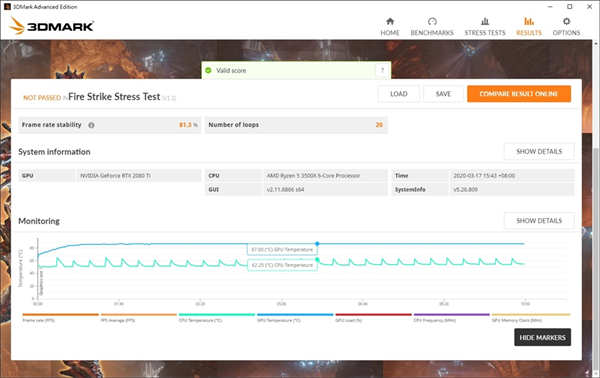600x378 pixels.
Task: Click the Valid score label
Action: point(231,70)
